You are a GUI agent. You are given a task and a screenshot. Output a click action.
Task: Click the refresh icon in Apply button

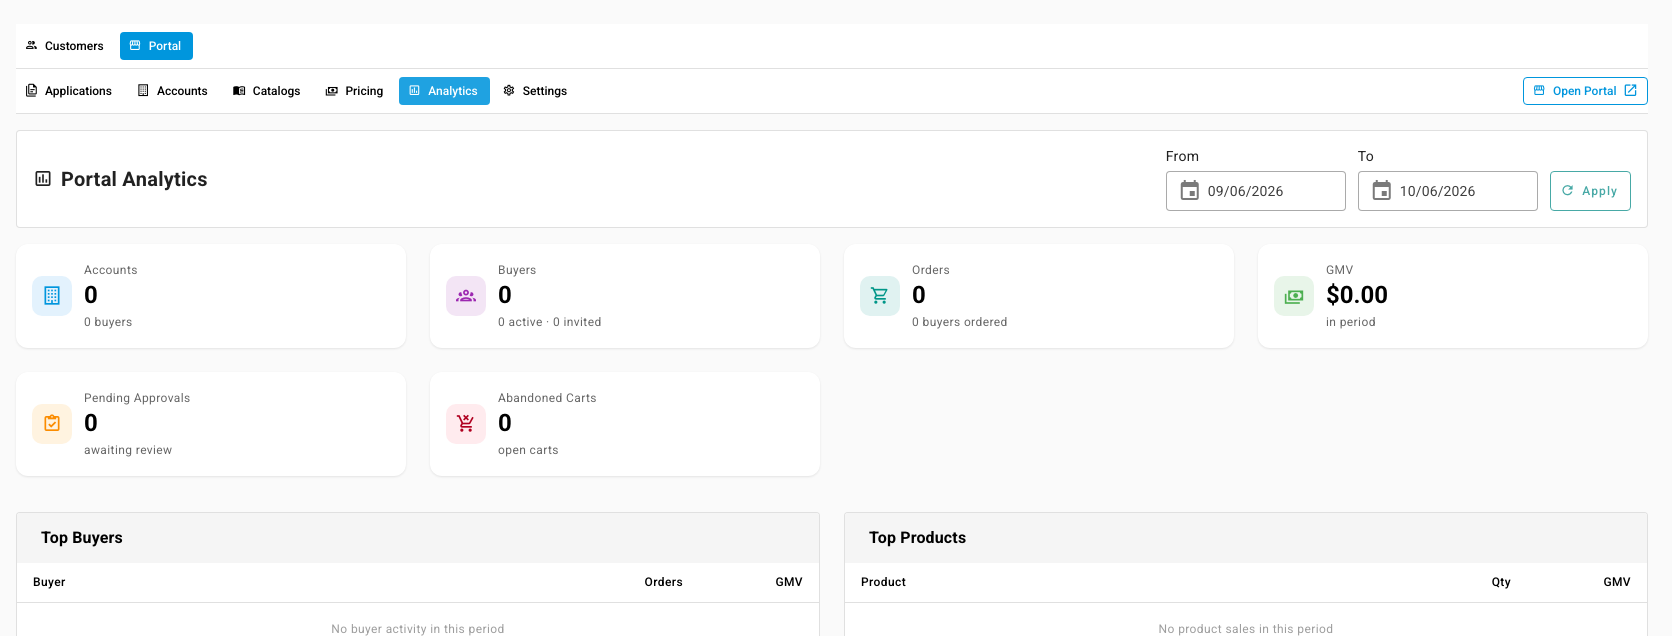[x=1568, y=190]
